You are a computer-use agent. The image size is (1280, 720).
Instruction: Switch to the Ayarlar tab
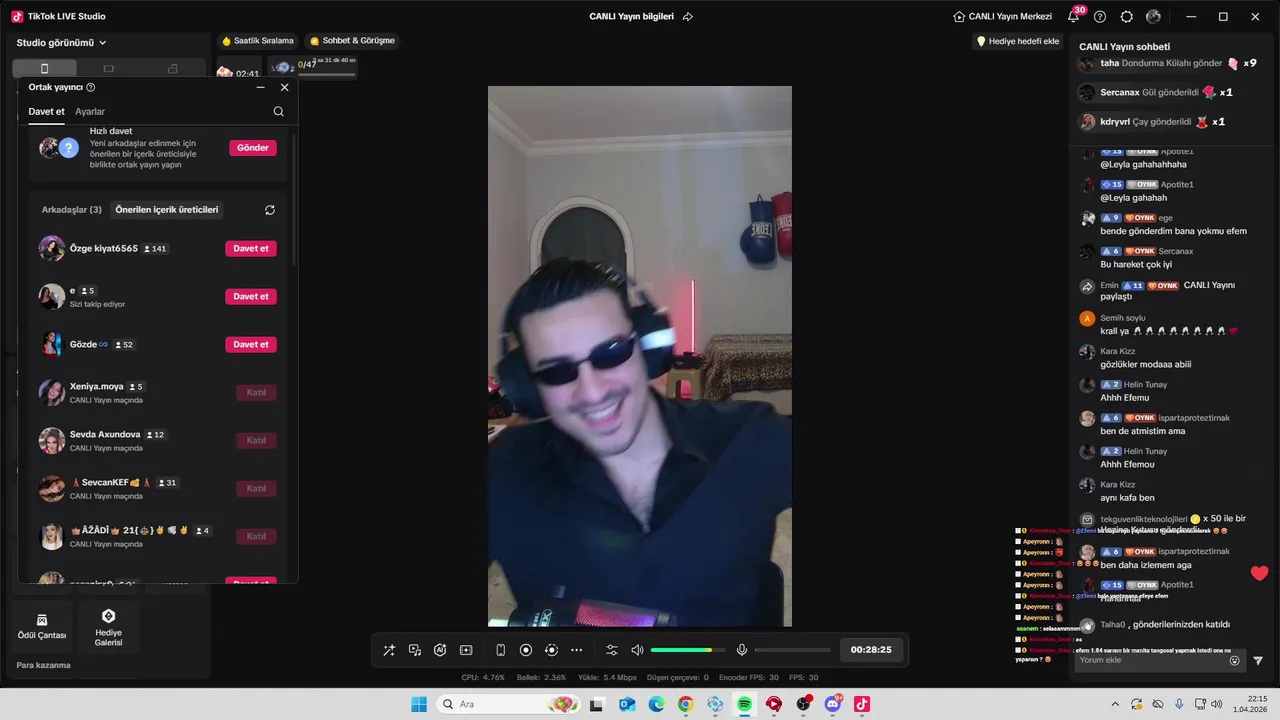90,112
